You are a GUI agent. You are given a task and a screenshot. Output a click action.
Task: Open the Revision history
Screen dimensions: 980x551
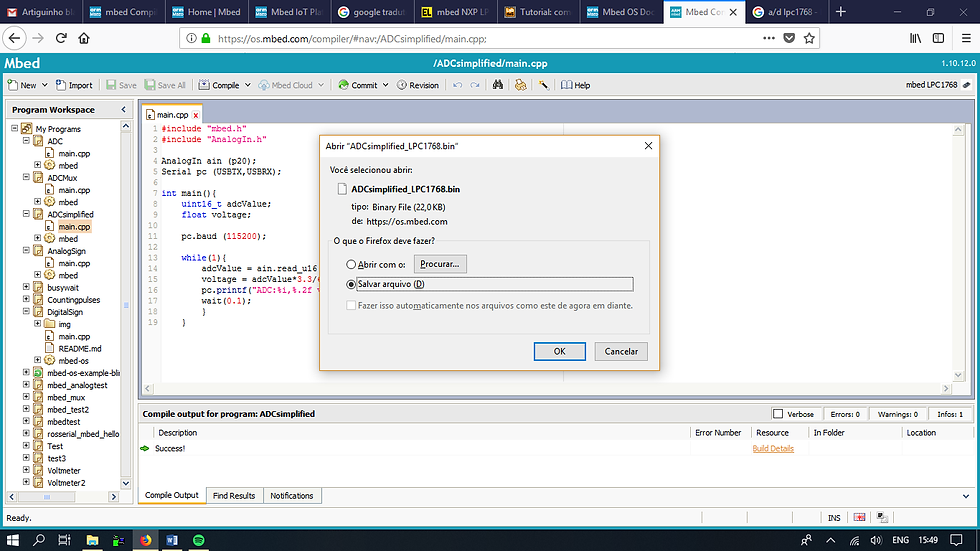point(418,85)
